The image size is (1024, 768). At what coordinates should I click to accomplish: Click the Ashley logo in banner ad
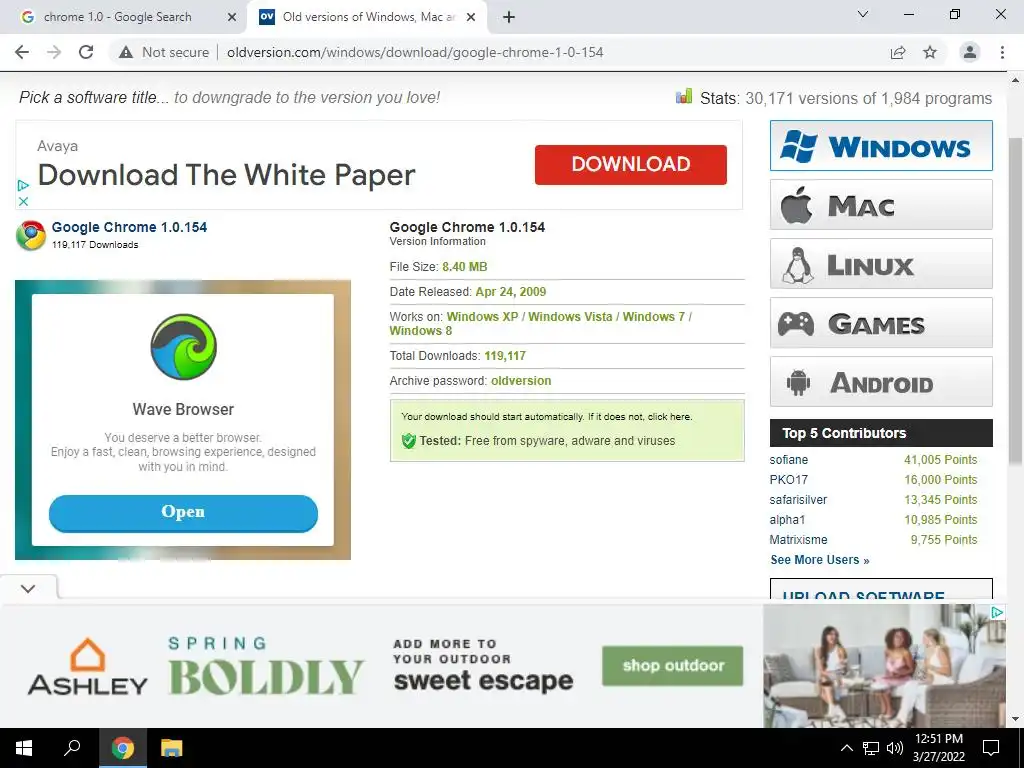(88, 666)
